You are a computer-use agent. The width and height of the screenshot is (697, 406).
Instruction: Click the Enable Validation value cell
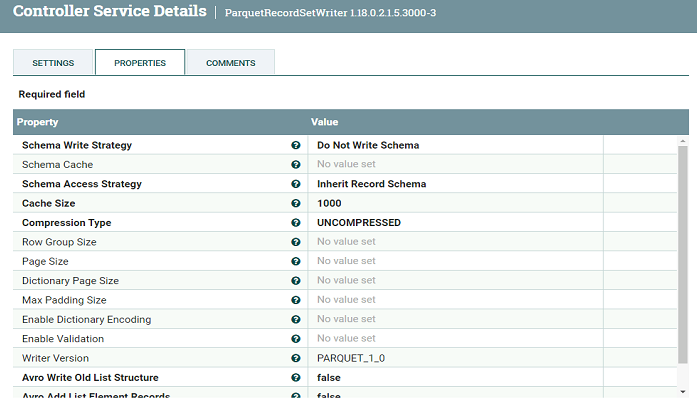455,339
